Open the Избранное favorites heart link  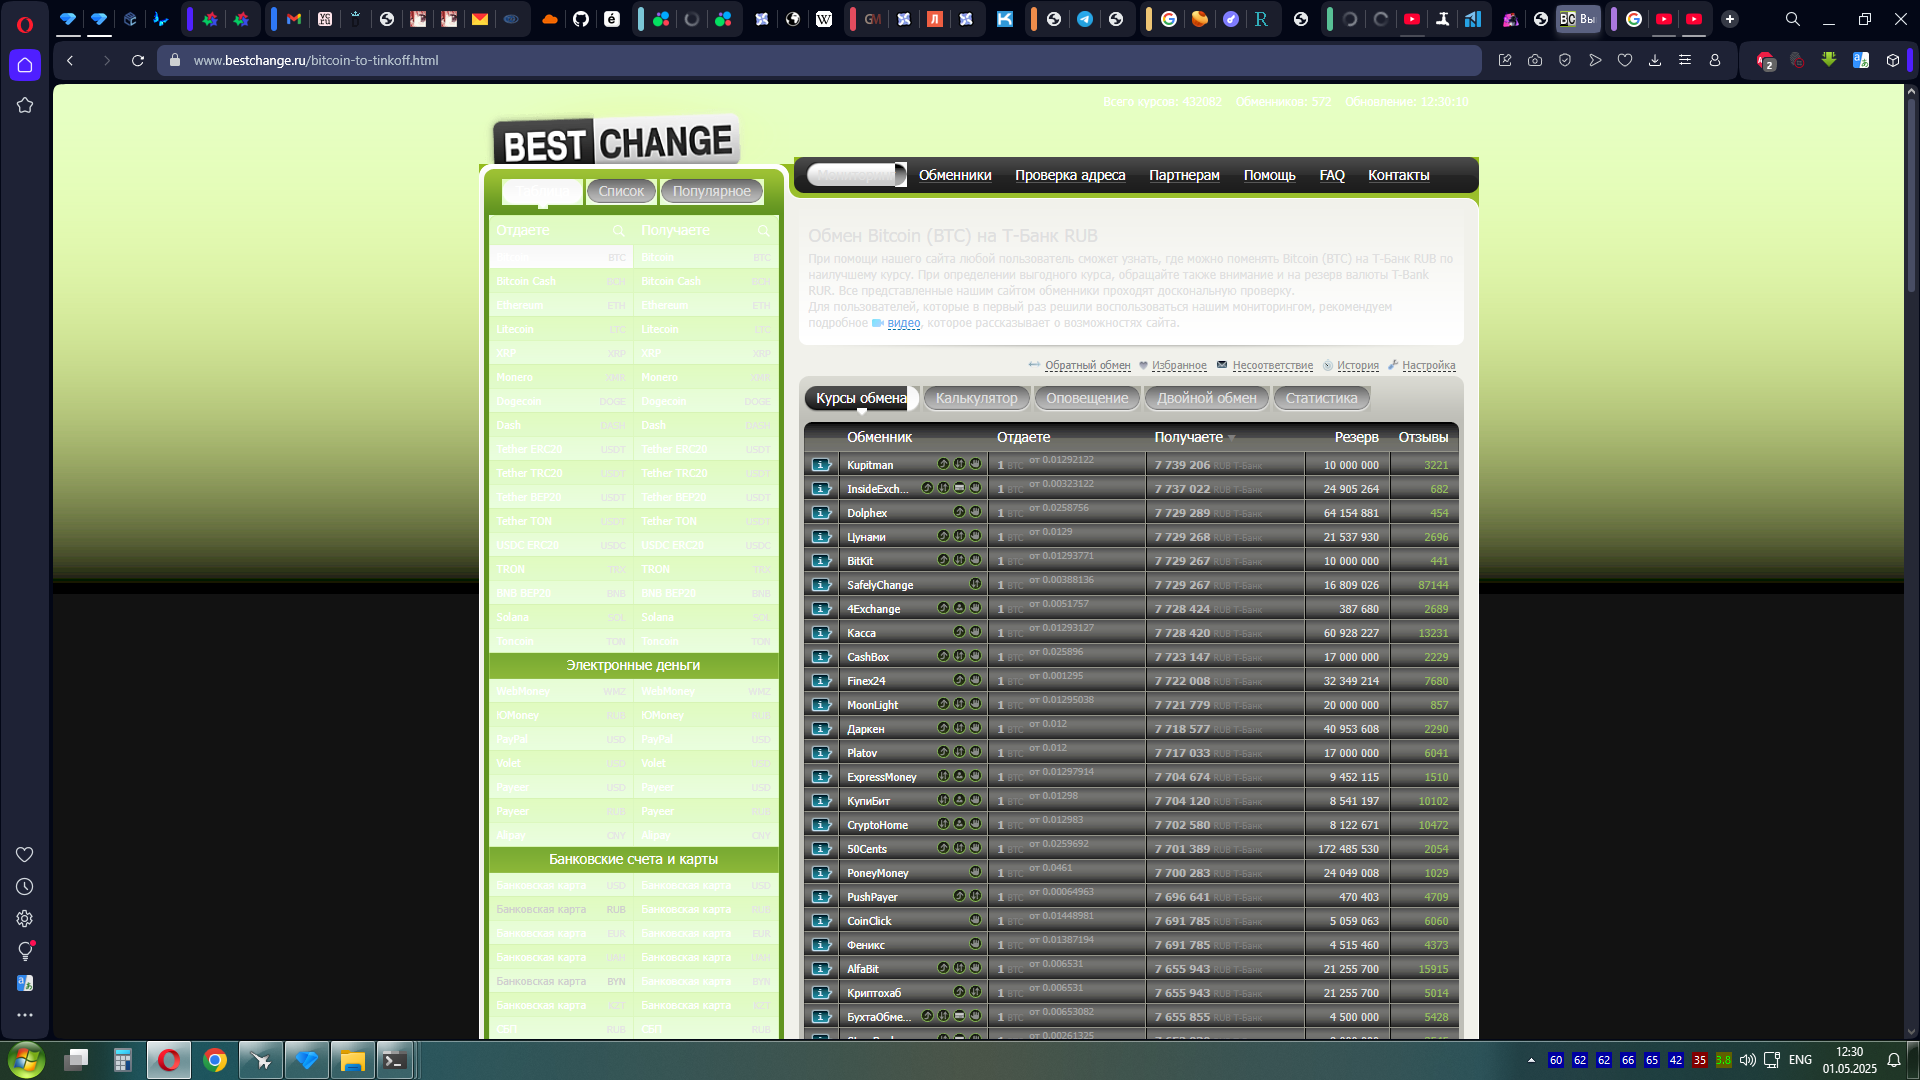(1178, 366)
